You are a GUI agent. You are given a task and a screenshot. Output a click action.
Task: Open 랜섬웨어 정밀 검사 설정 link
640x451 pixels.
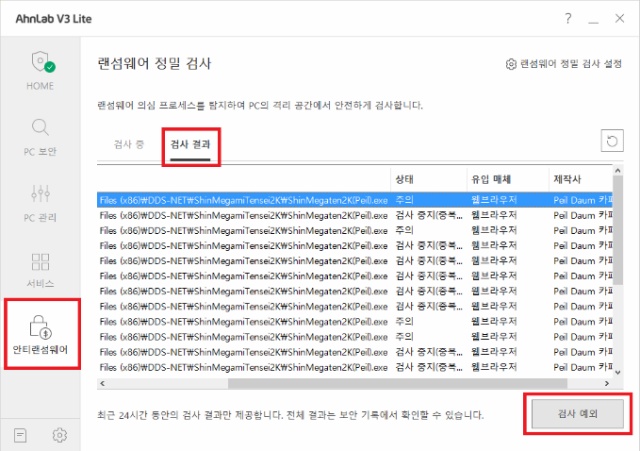(564, 64)
